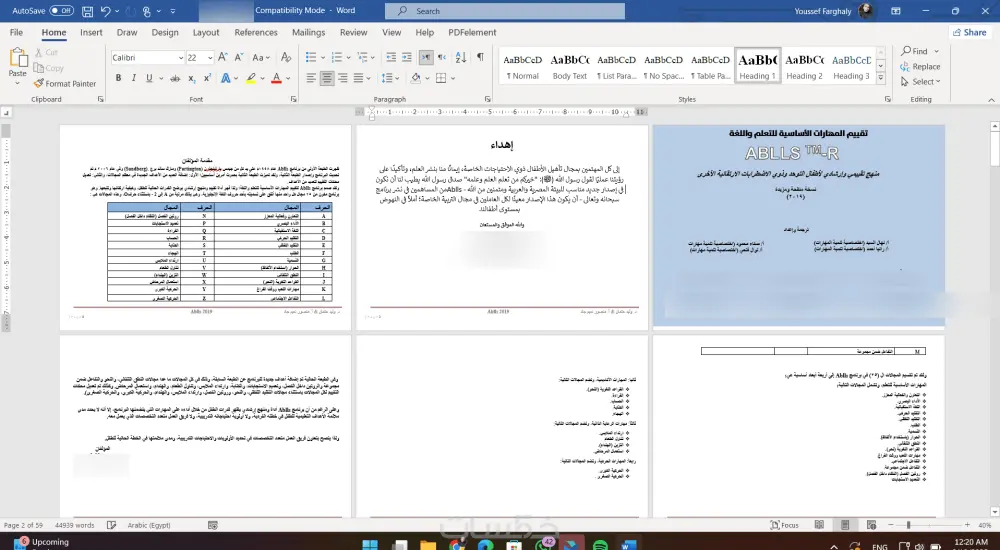Screen dimensions: 1000x550
Task: Open the Paste options dropdown
Action: pyautogui.click(x=17, y=84)
